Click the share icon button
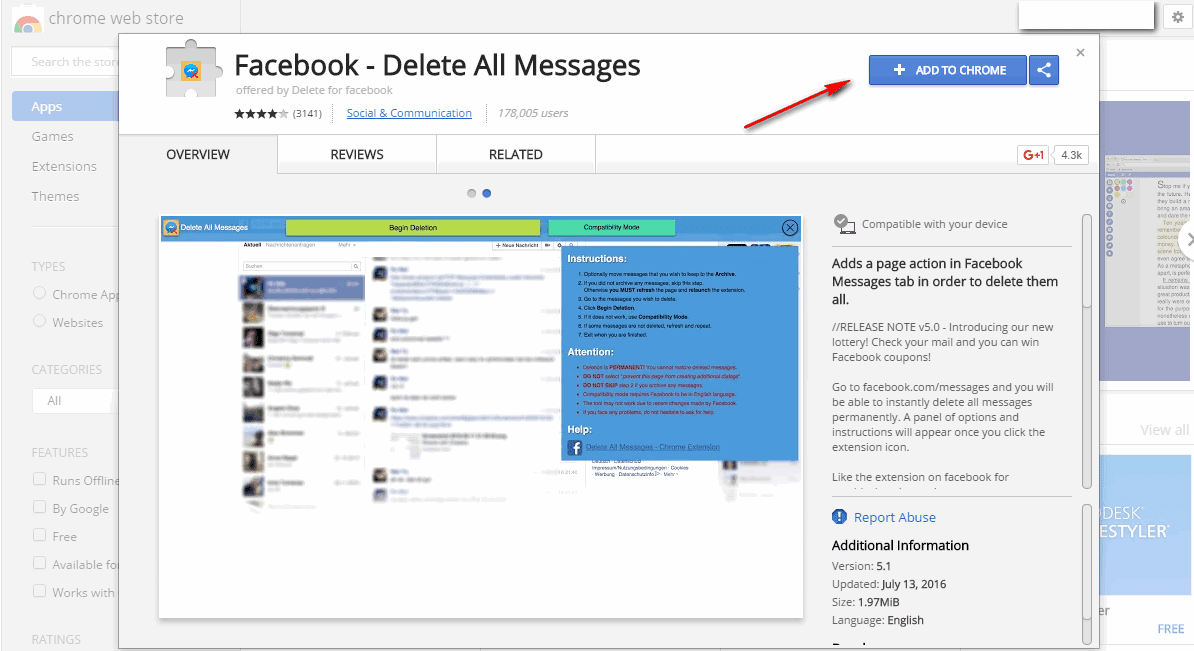 click(1044, 70)
